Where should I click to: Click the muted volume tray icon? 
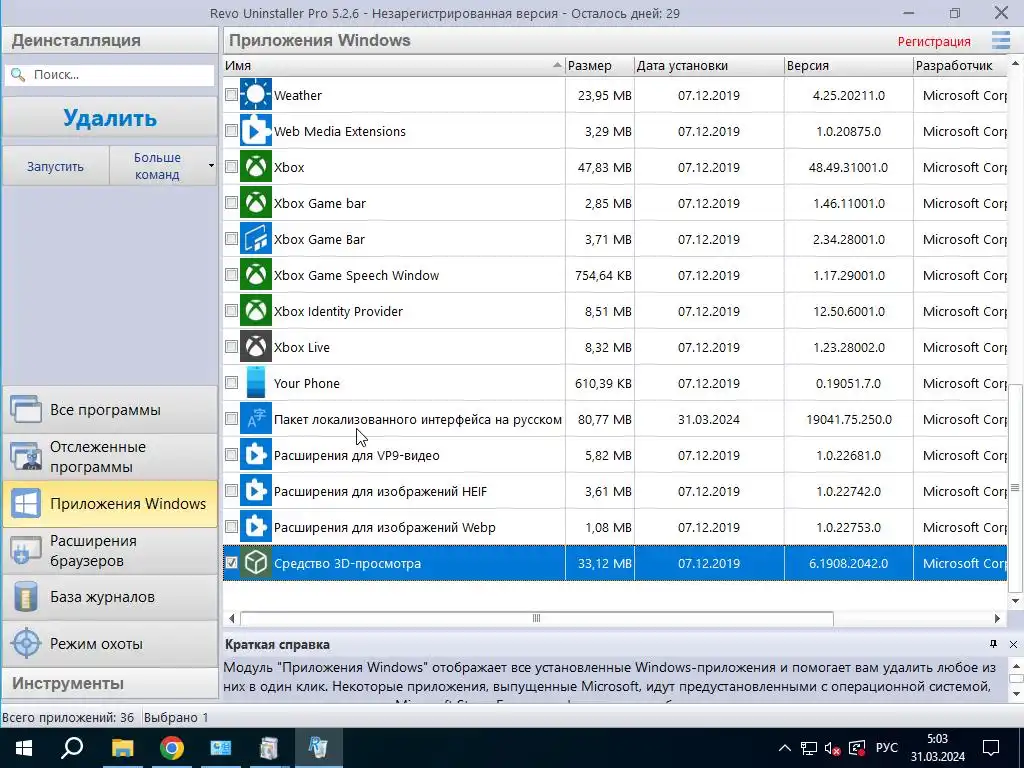pyautogui.click(x=832, y=748)
